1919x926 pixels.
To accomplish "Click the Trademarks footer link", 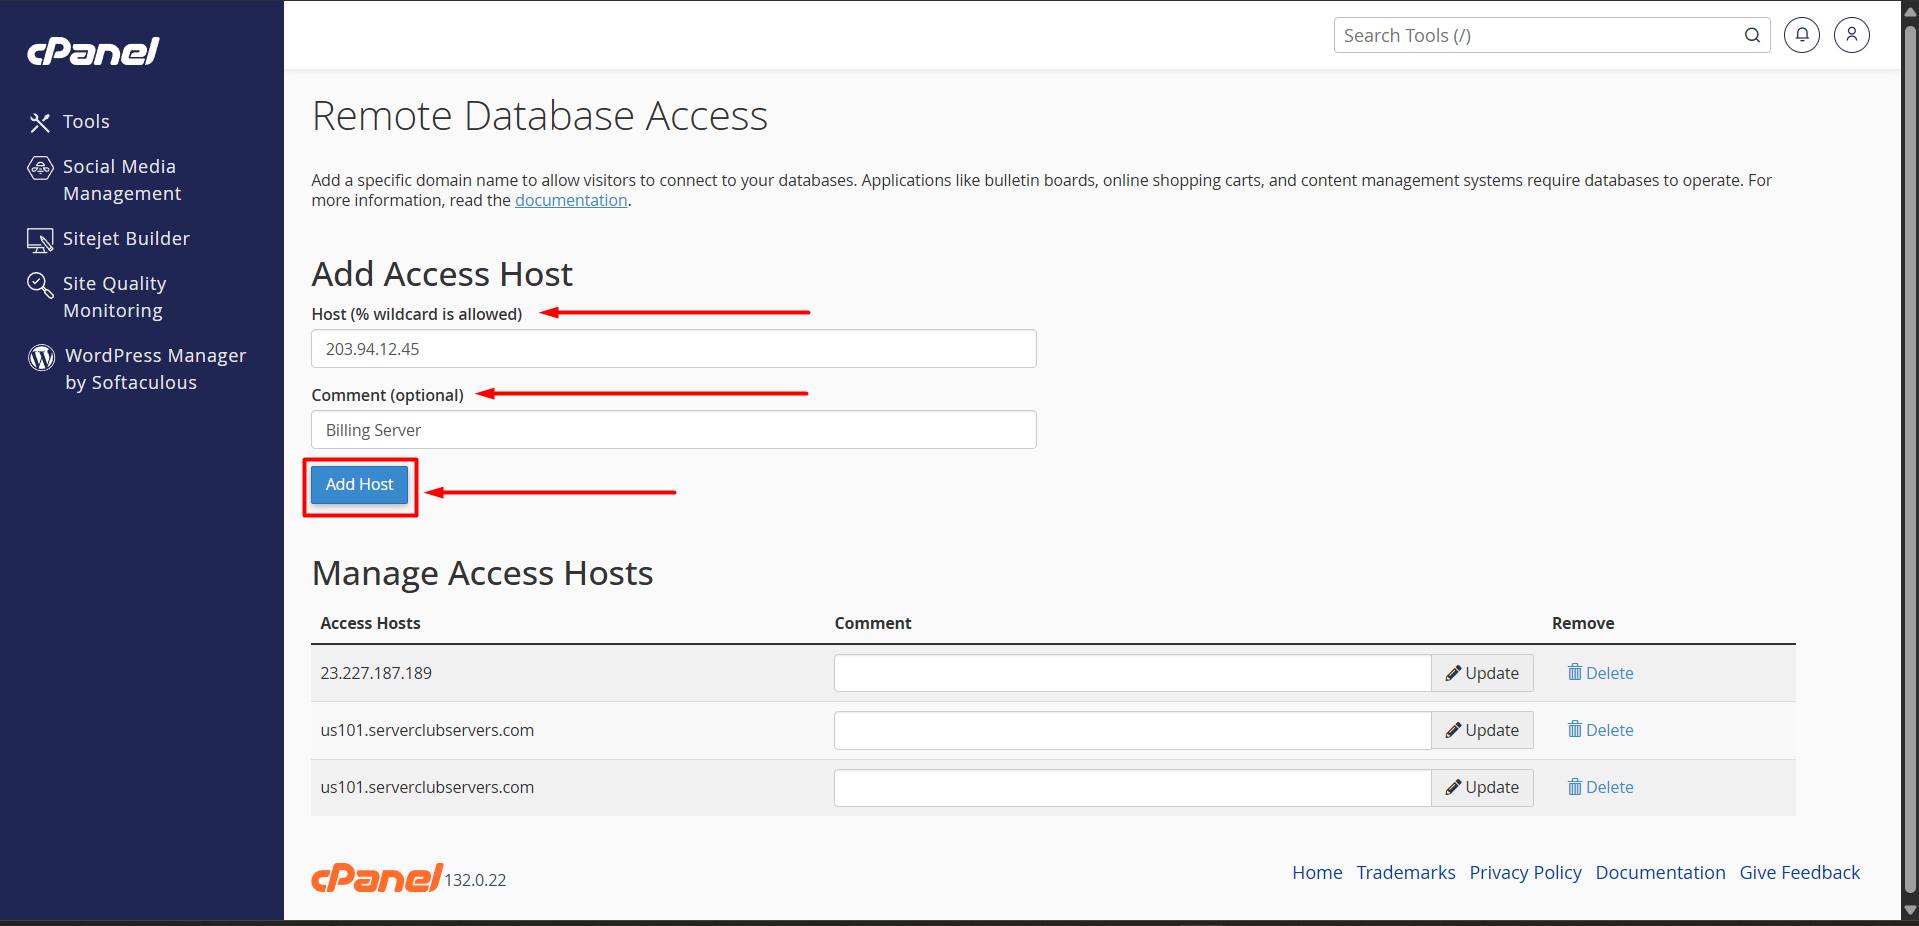I will (x=1405, y=872).
